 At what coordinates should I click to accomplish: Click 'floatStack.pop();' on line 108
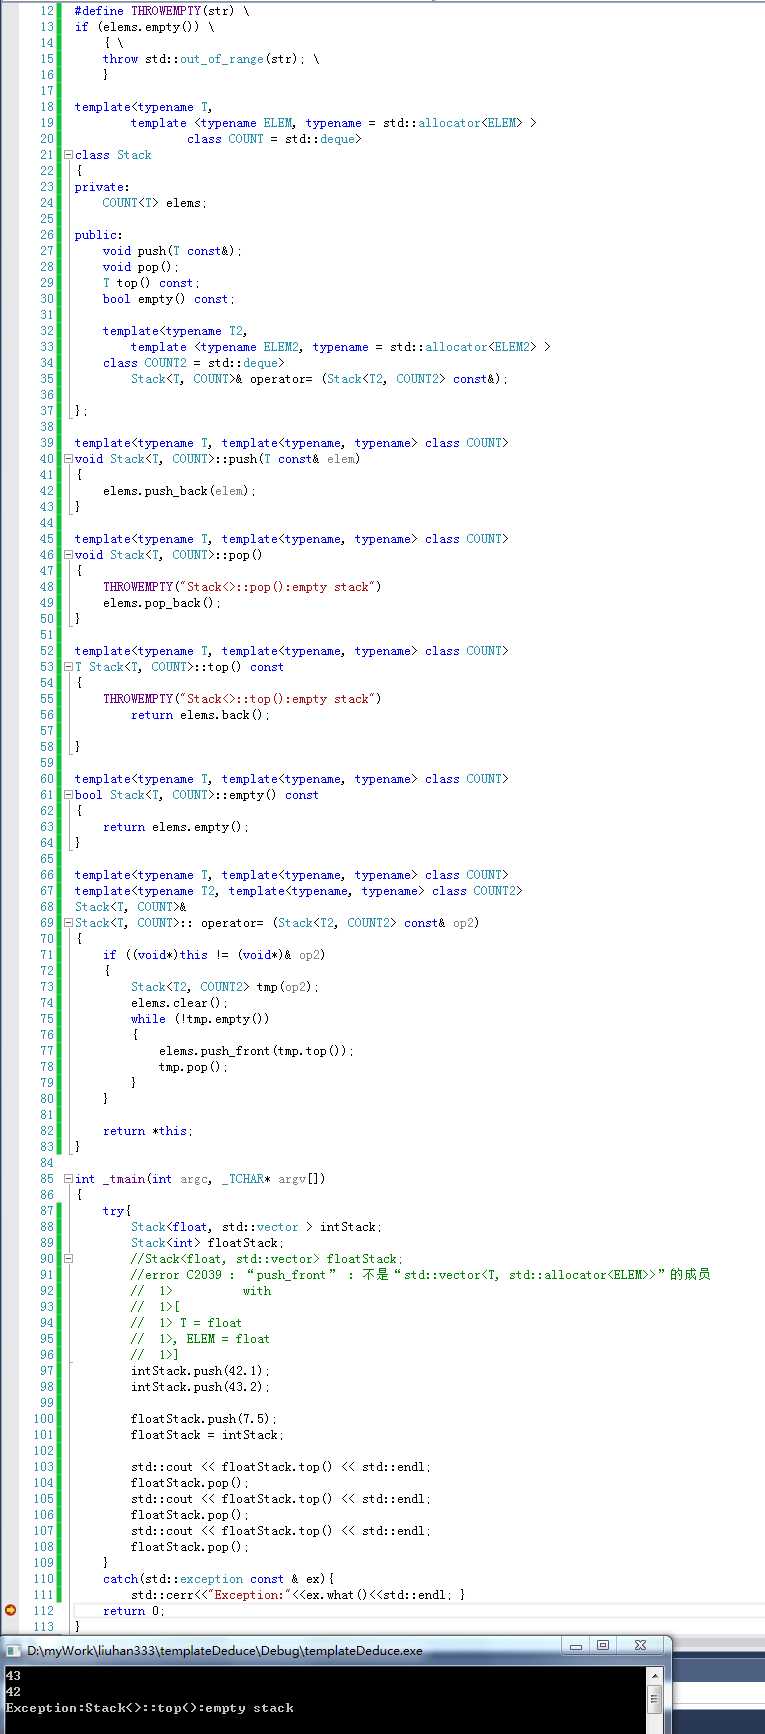[190, 1547]
